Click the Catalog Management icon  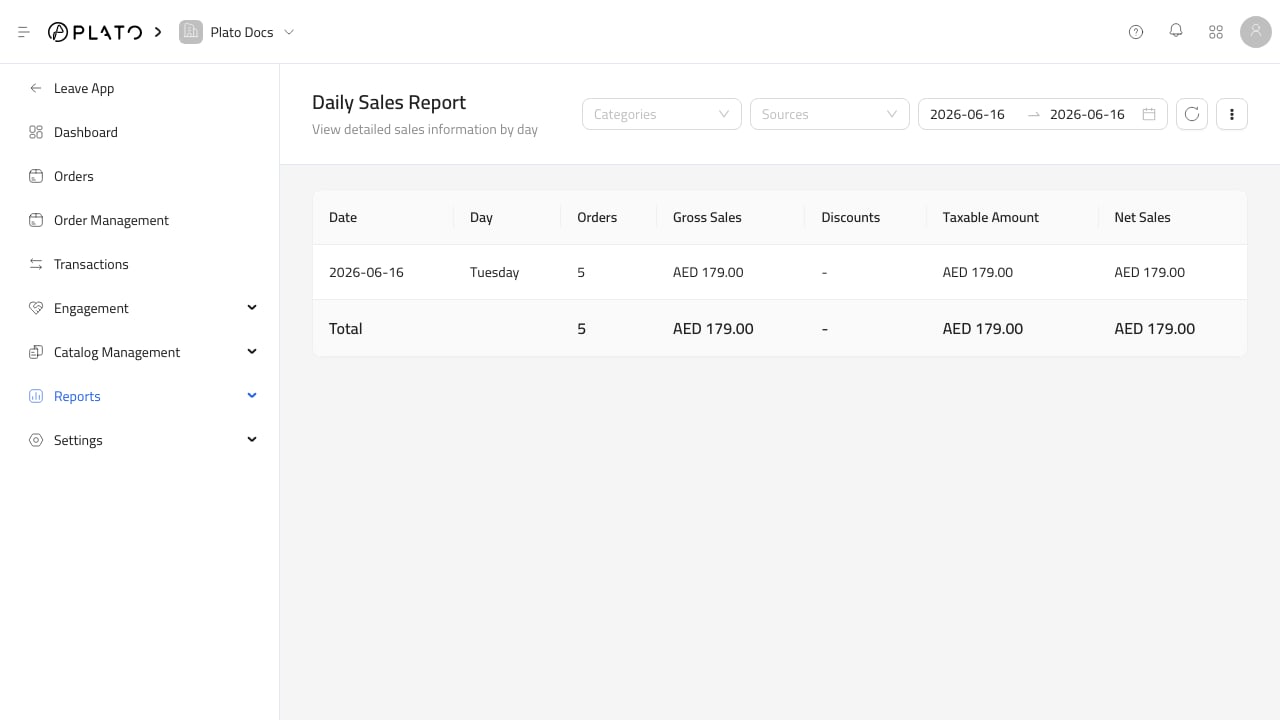pos(36,352)
